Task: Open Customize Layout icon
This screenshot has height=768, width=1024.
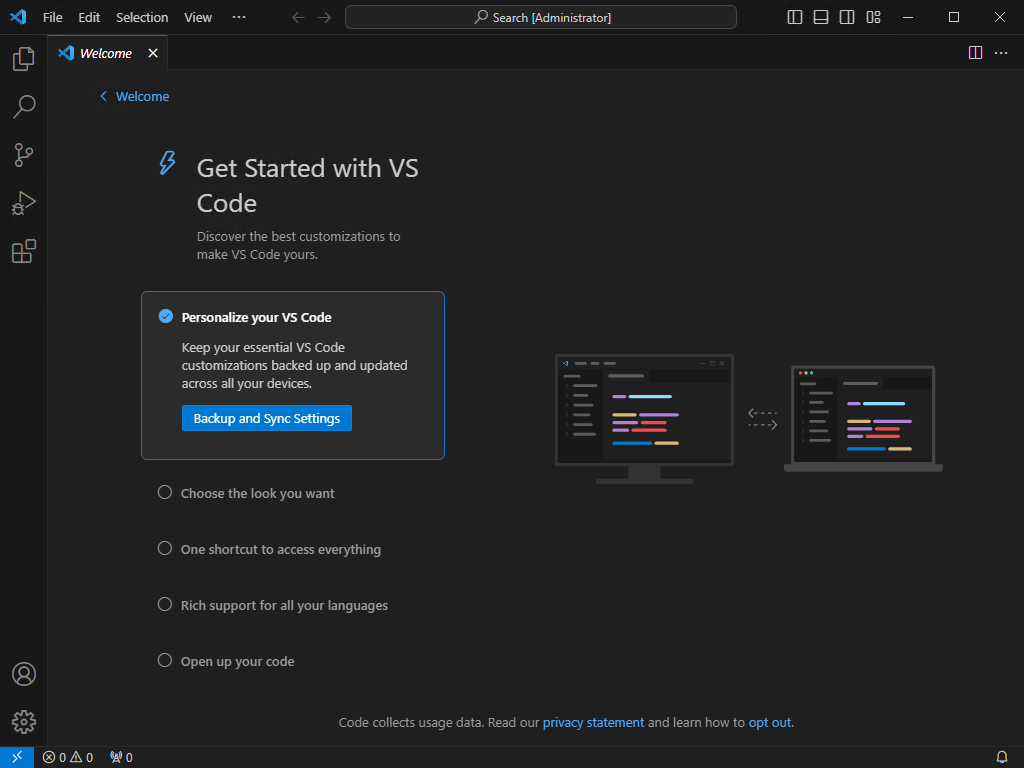Action: (x=873, y=18)
